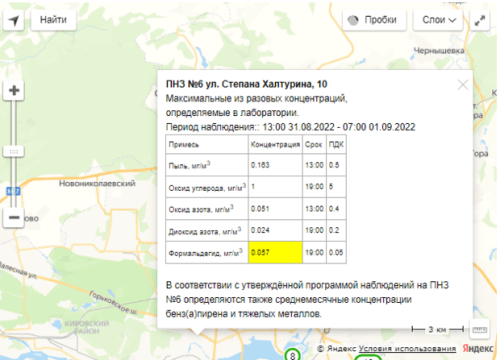Viewport: 500px width, 360px height.
Task: Click the Чернышевка map label
Action: point(439,51)
